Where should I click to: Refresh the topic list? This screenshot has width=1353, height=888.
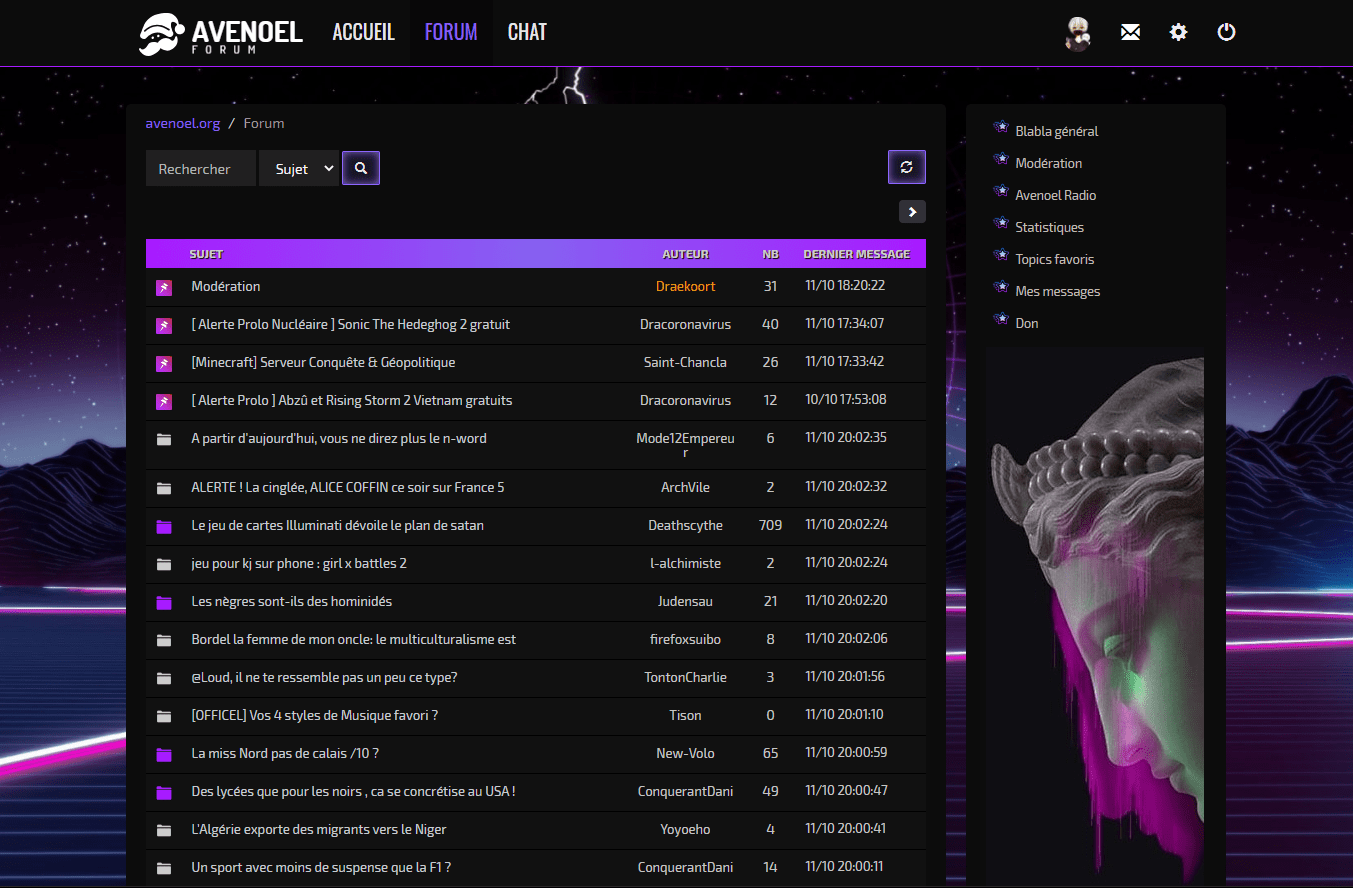coord(907,167)
